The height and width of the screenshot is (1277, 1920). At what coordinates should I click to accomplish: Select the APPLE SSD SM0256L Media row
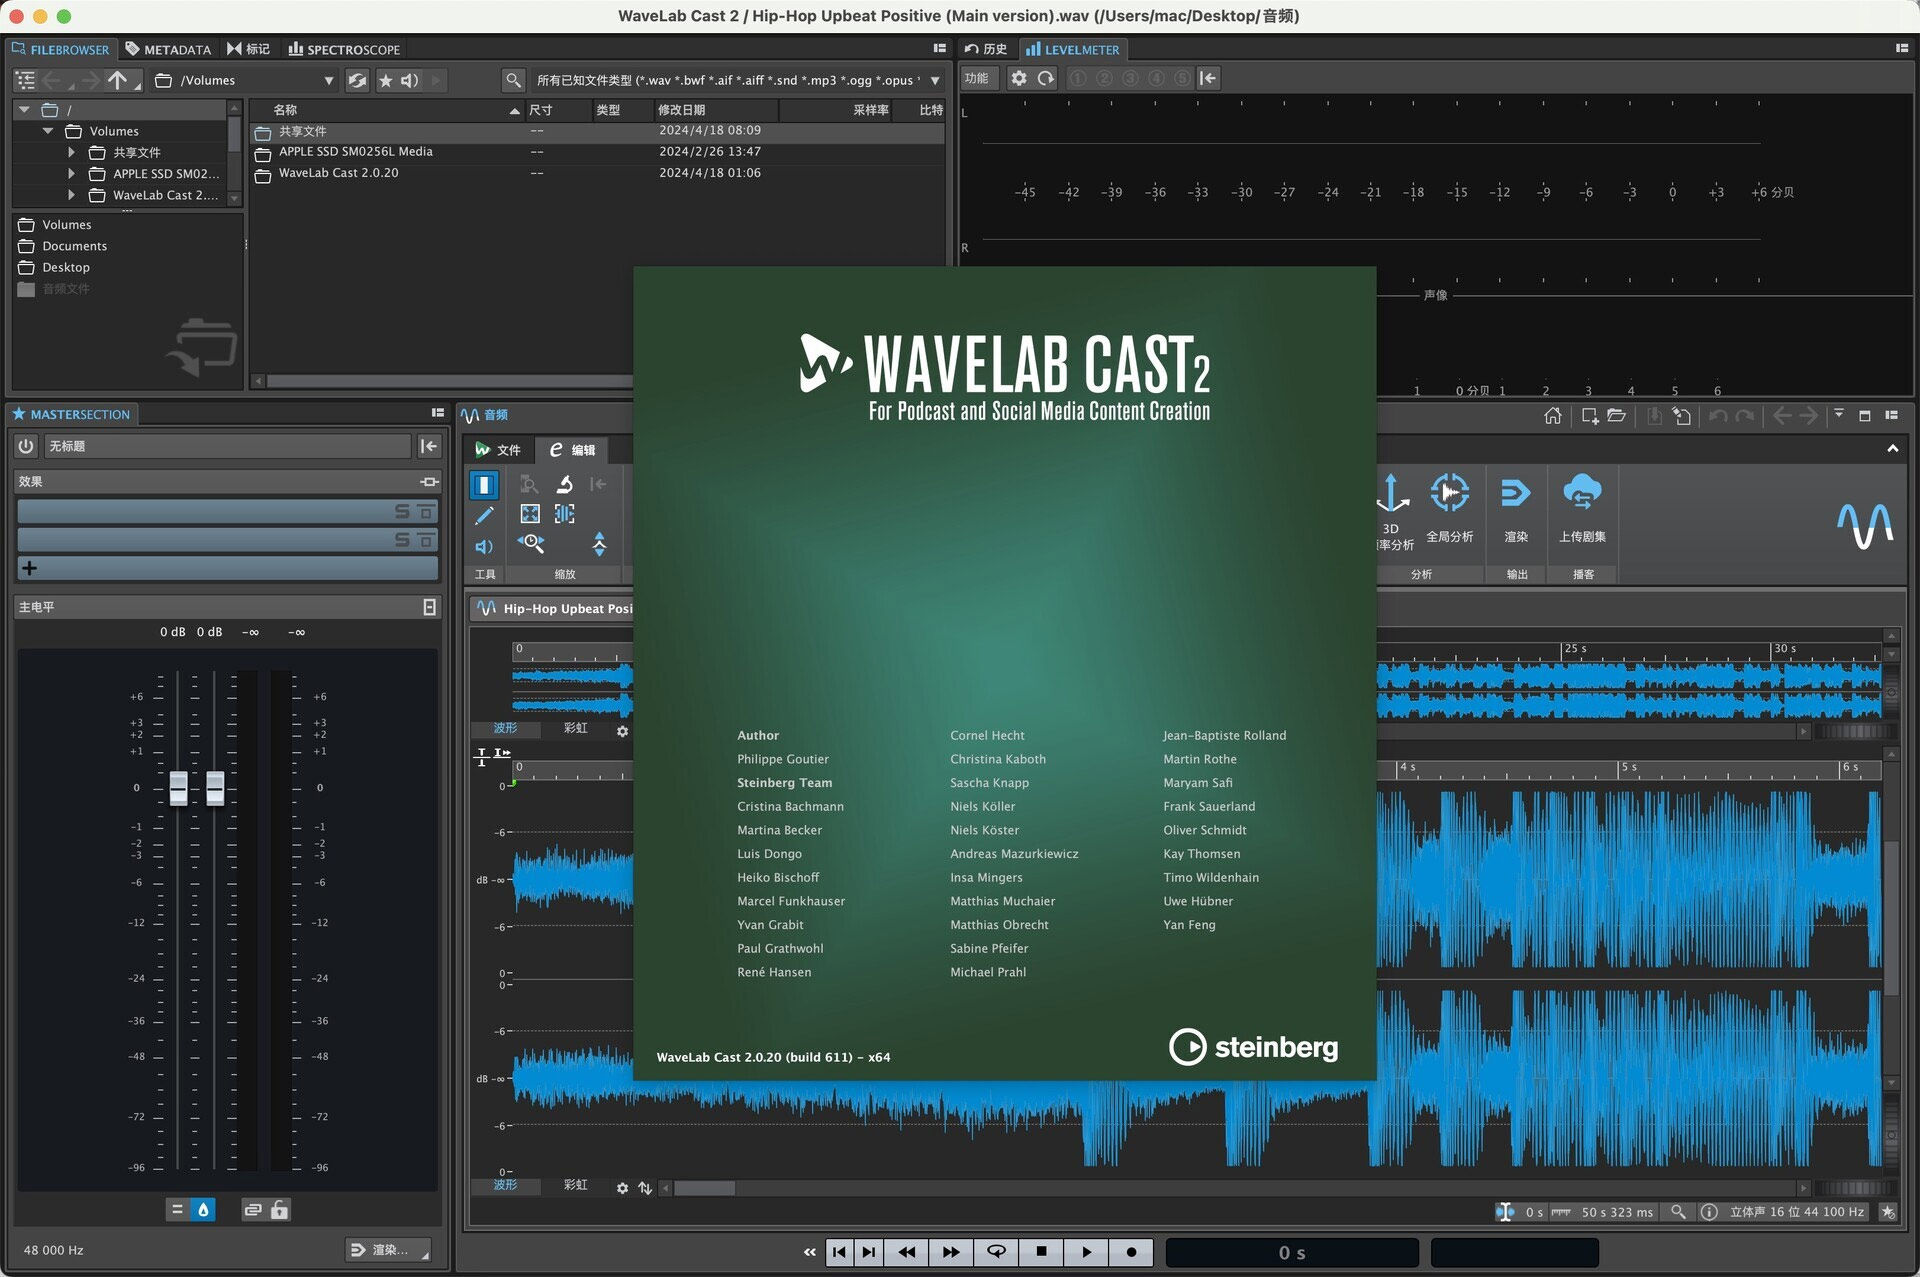tap(597, 152)
